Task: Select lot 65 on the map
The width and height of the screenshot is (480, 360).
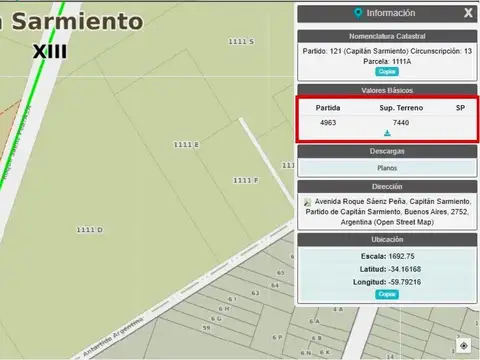Action: 281,273
